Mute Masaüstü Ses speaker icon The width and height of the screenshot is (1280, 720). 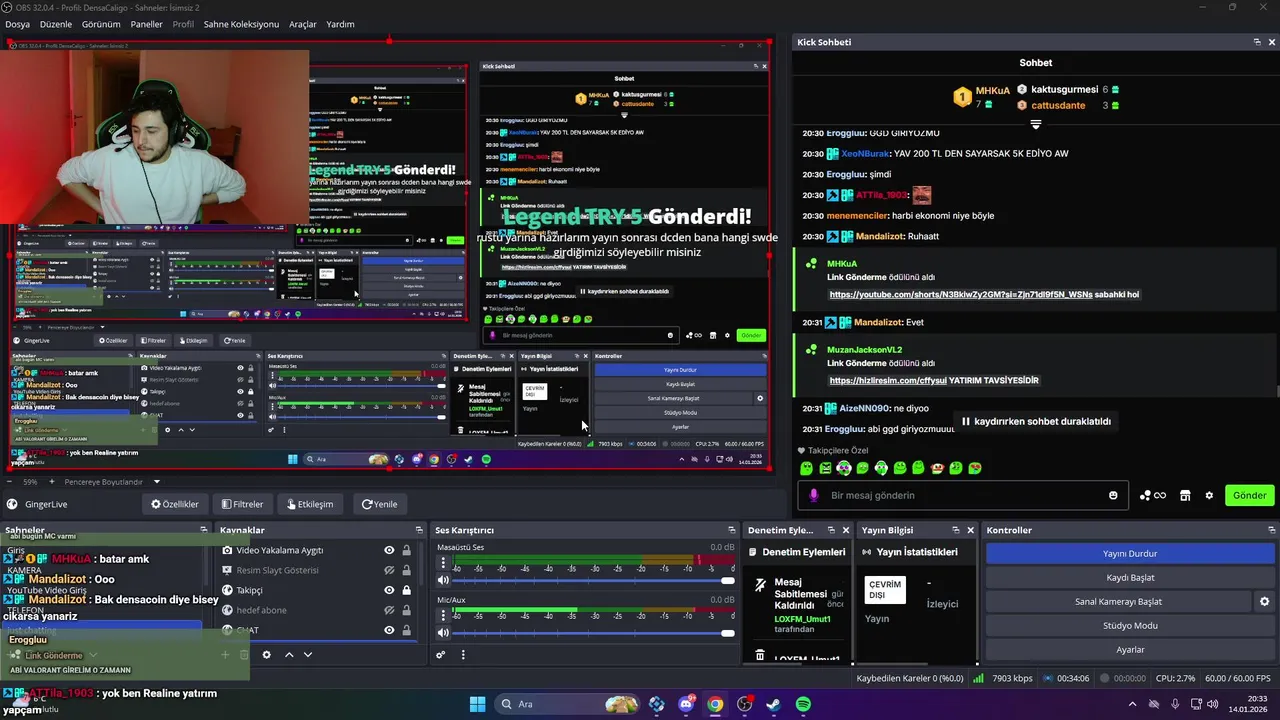click(x=443, y=580)
